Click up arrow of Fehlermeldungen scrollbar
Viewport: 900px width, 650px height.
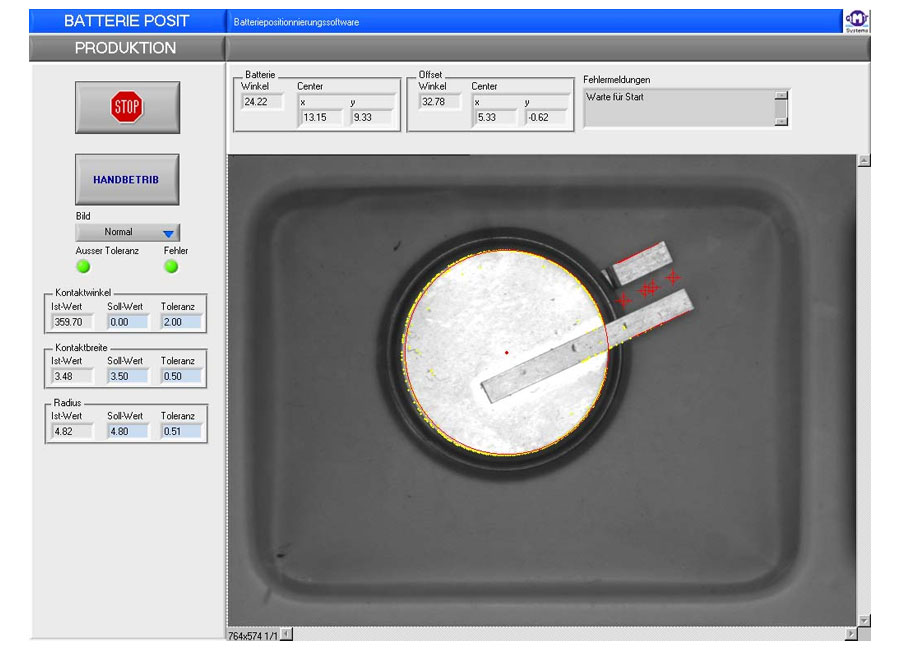coord(781,96)
